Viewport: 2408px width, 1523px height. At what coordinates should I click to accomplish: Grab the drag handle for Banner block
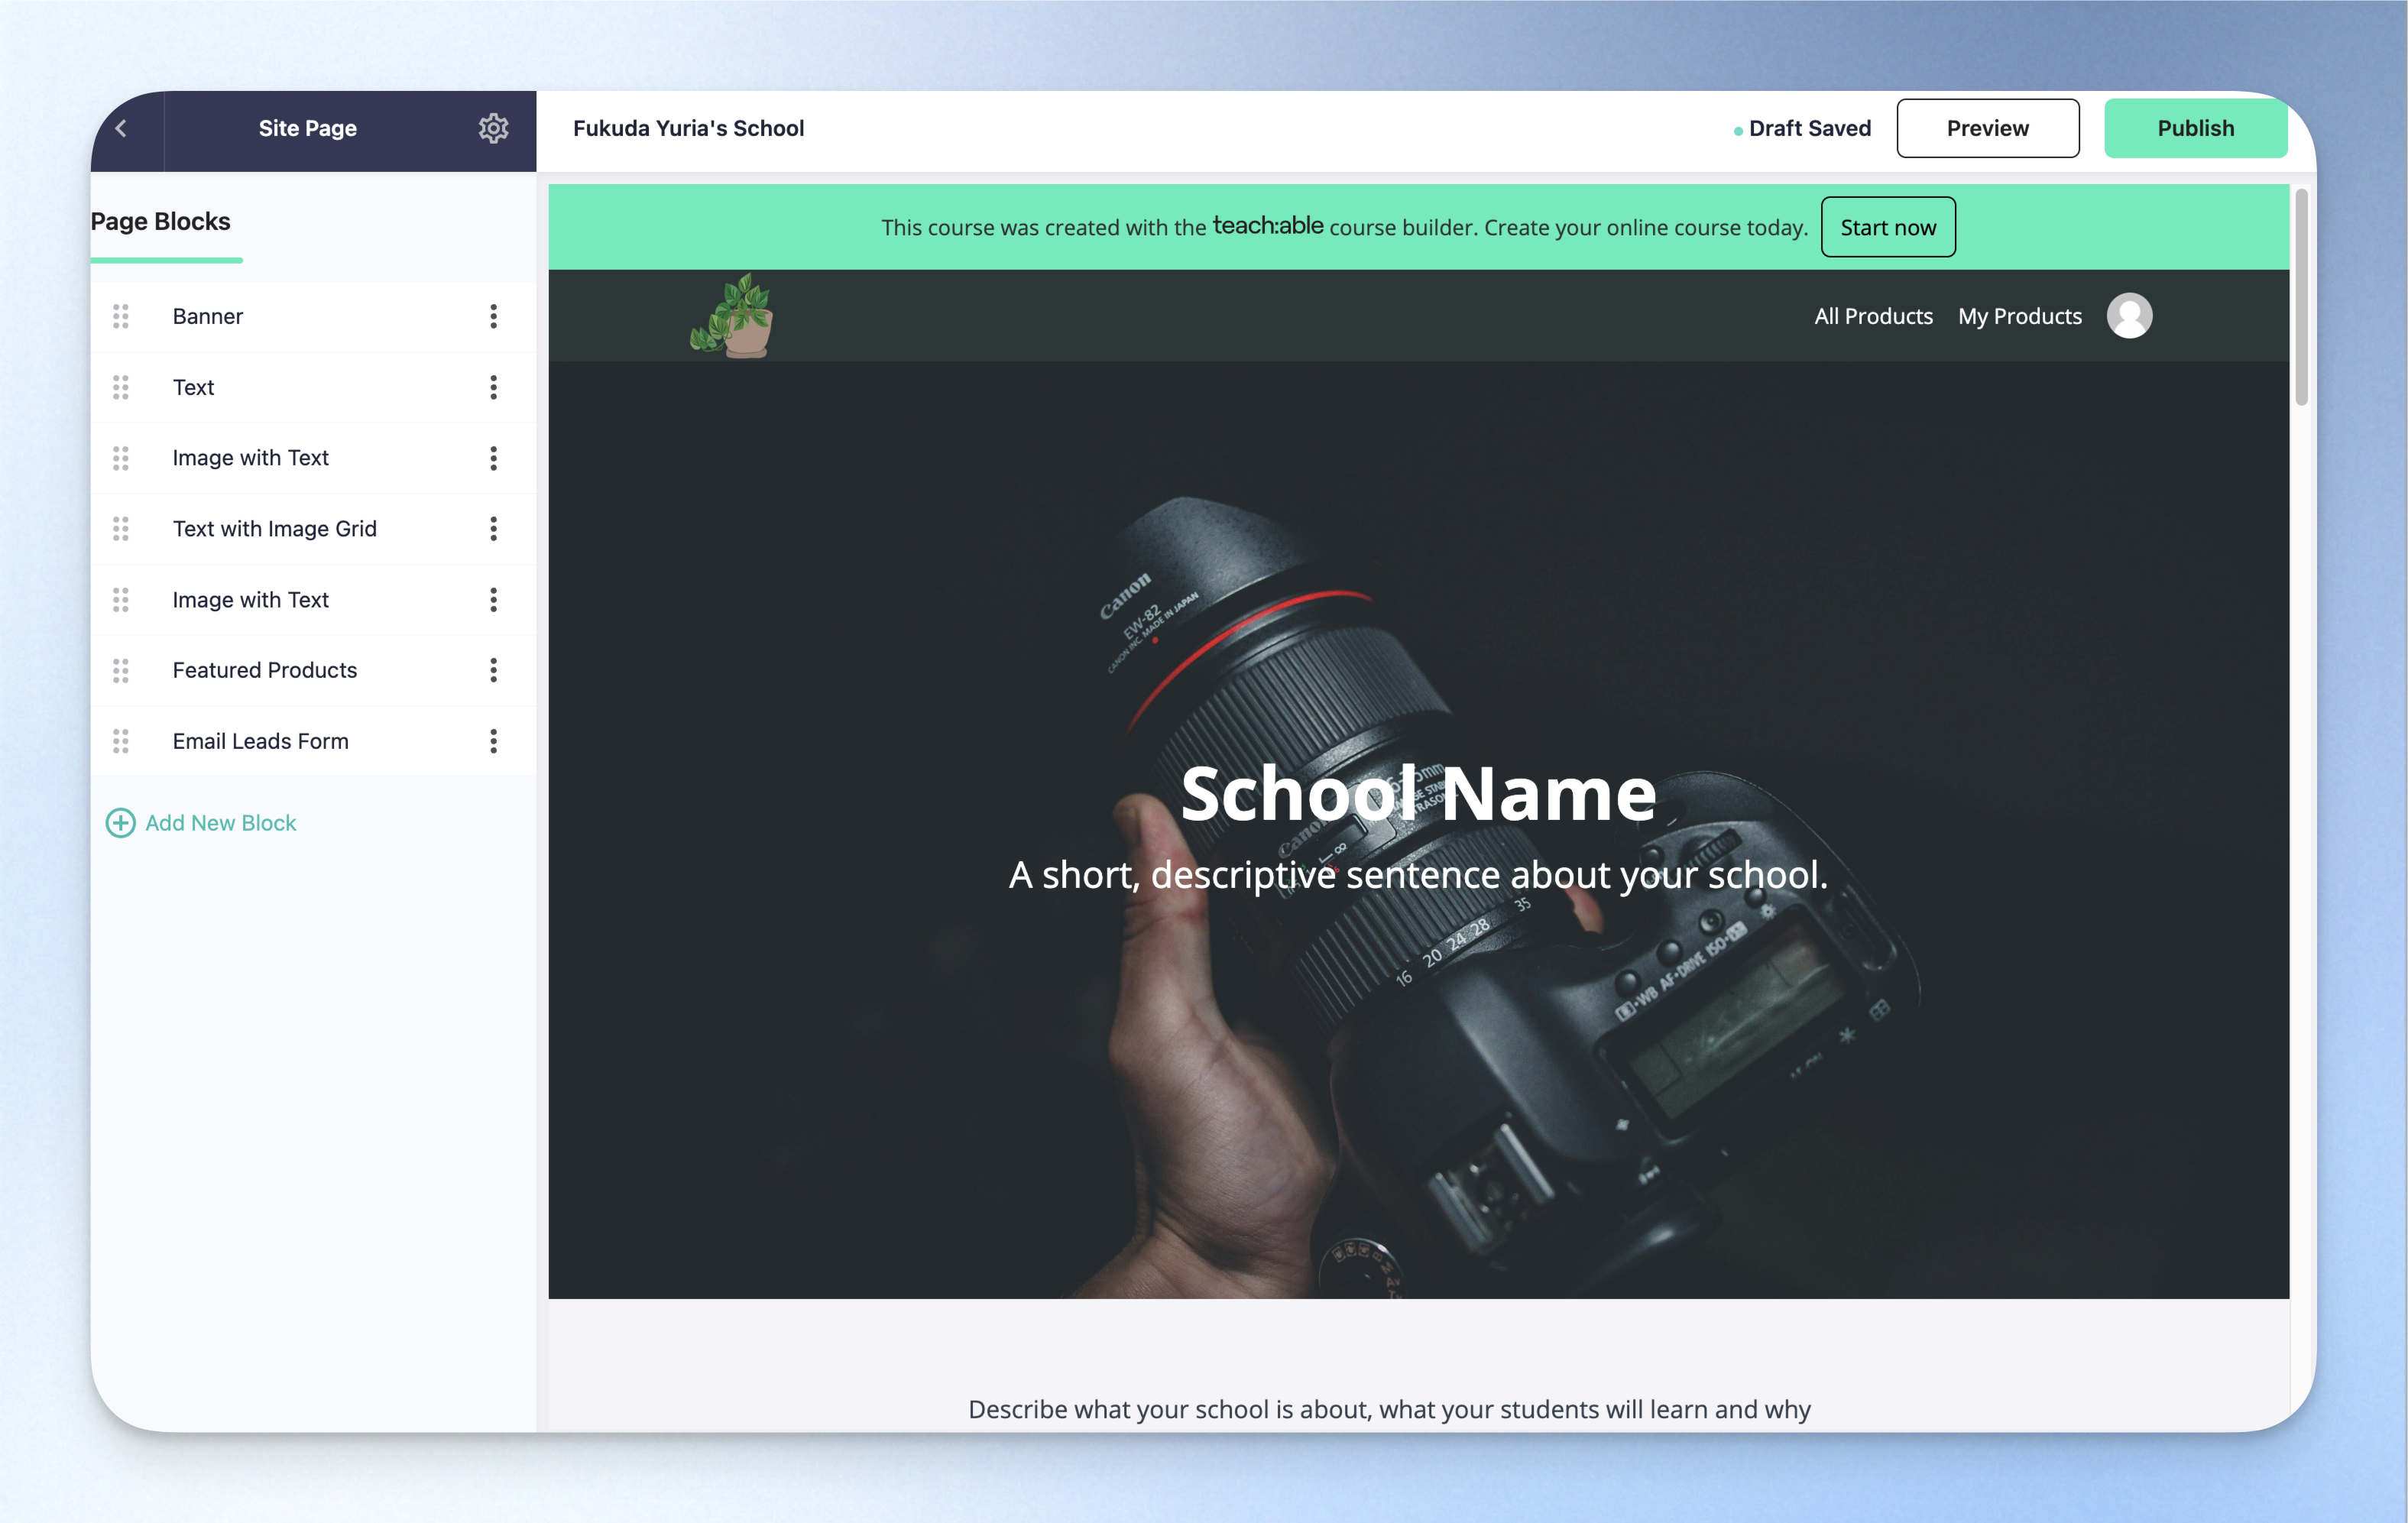(121, 317)
